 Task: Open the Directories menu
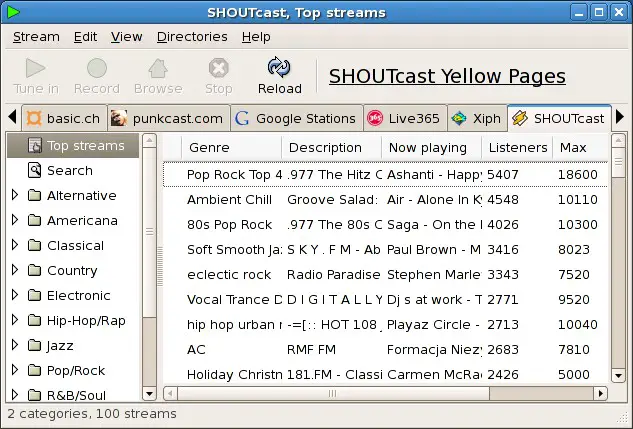click(x=192, y=37)
